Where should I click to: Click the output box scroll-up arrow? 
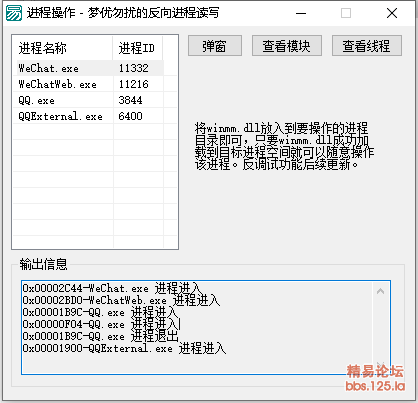click(380, 291)
